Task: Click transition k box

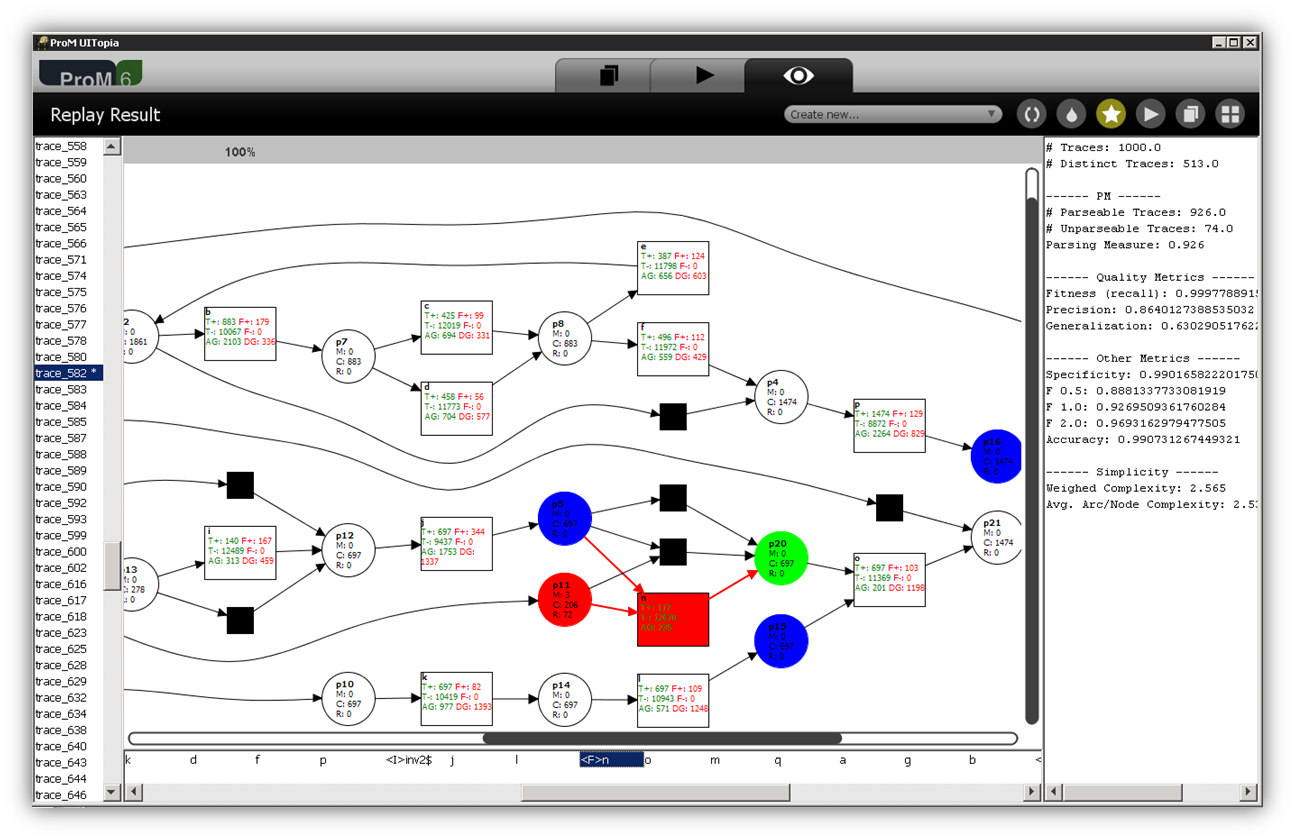Action: (x=456, y=699)
